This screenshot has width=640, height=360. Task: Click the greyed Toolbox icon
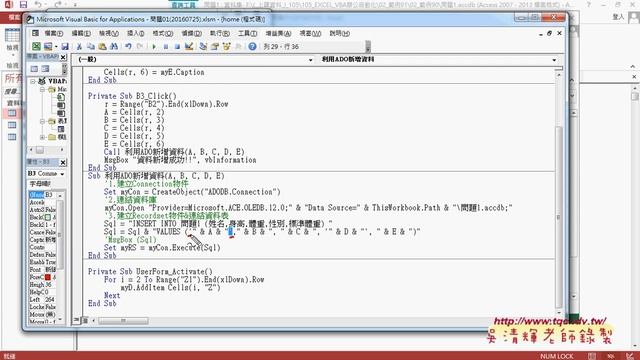pyautogui.click(x=238, y=47)
